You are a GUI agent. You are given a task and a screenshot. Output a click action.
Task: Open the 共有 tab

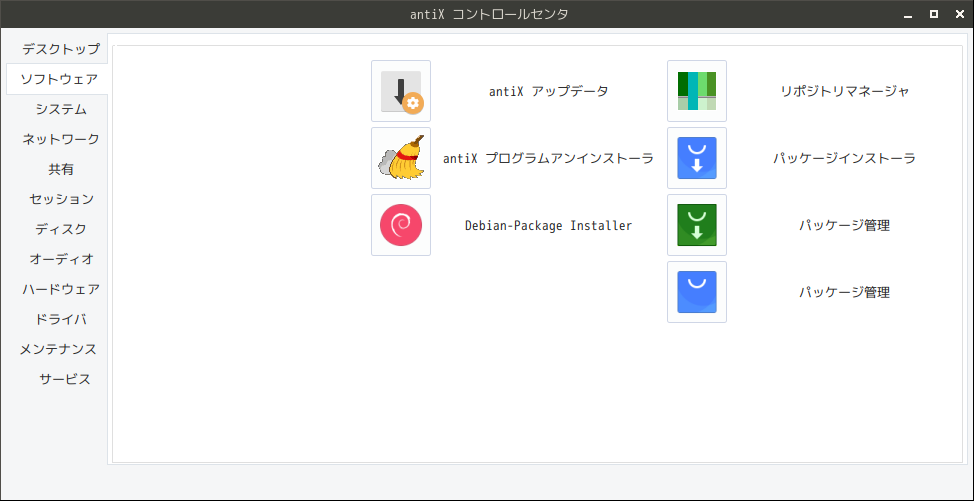(x=60, y=169)
